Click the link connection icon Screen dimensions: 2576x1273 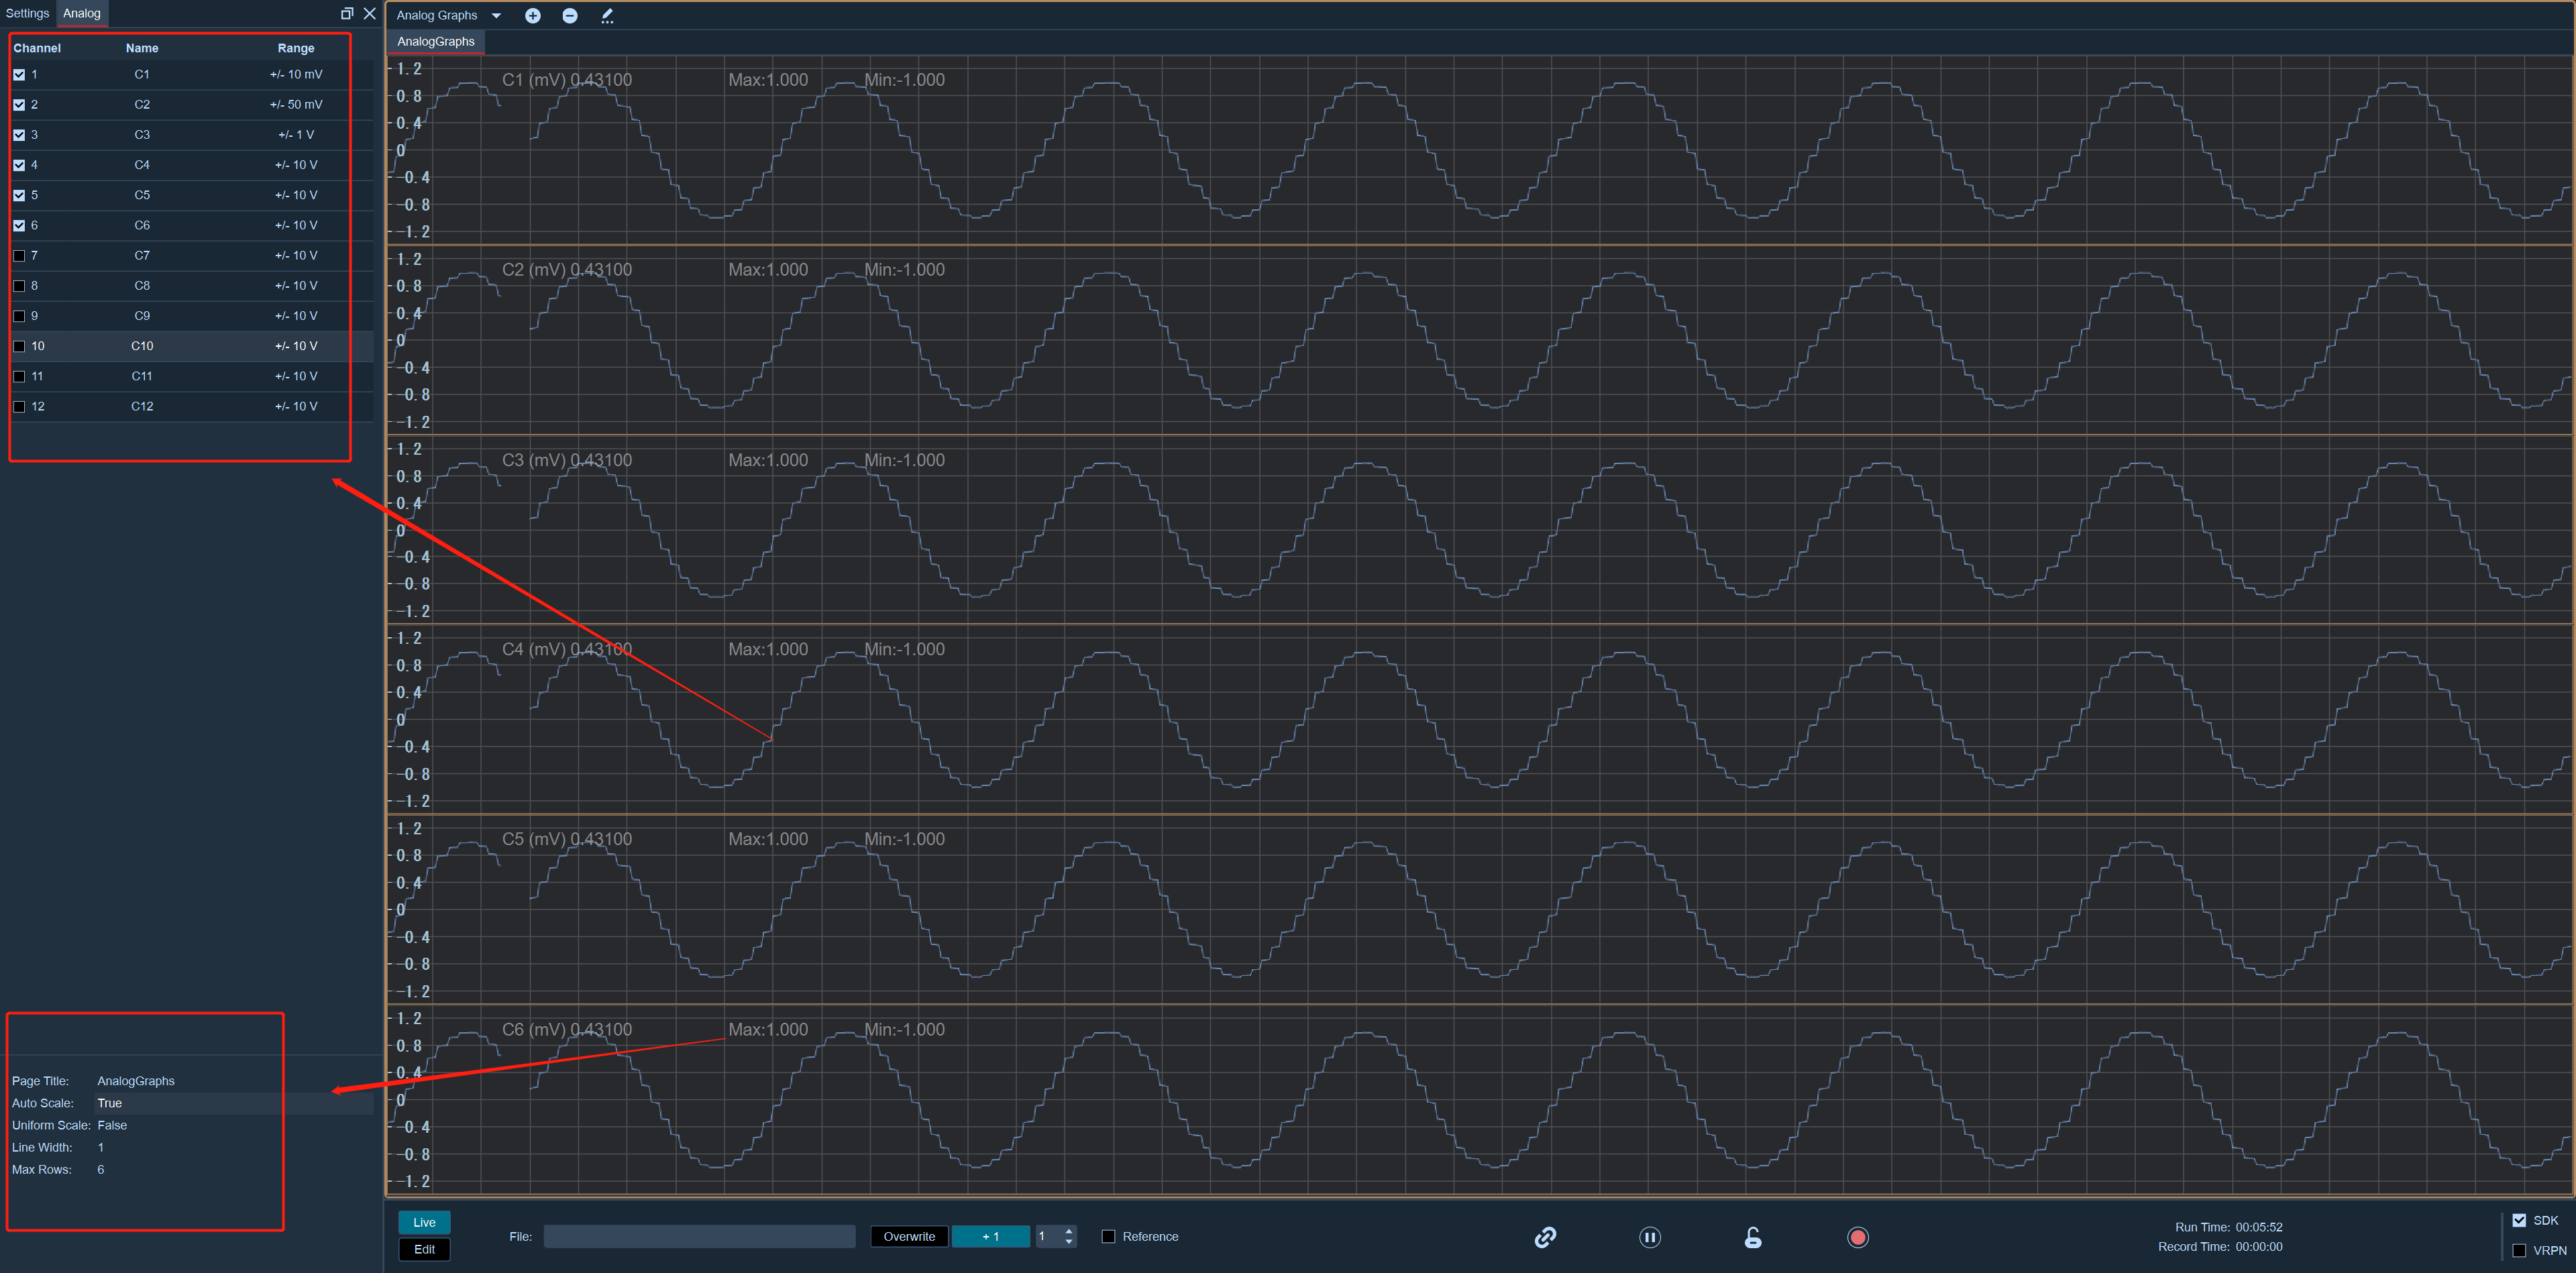click(1545, 1237)
